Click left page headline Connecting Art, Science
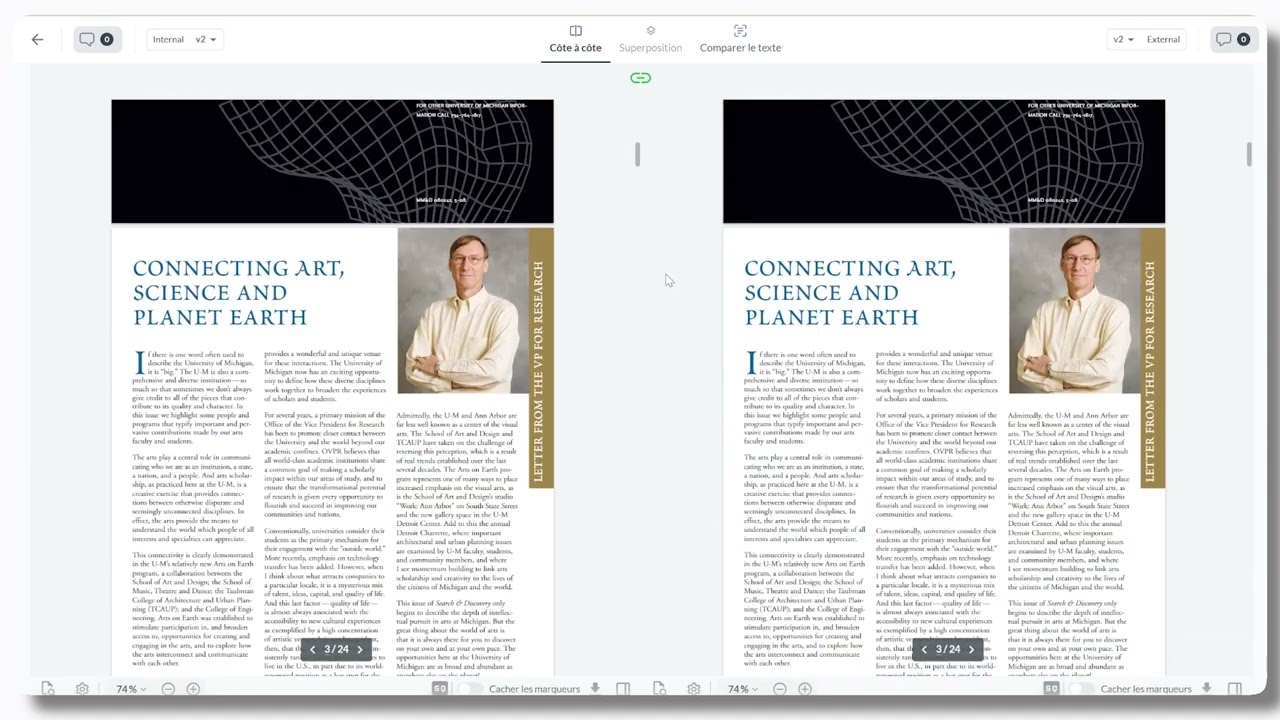Screen dimensions: 1280x720 [238, 293]
